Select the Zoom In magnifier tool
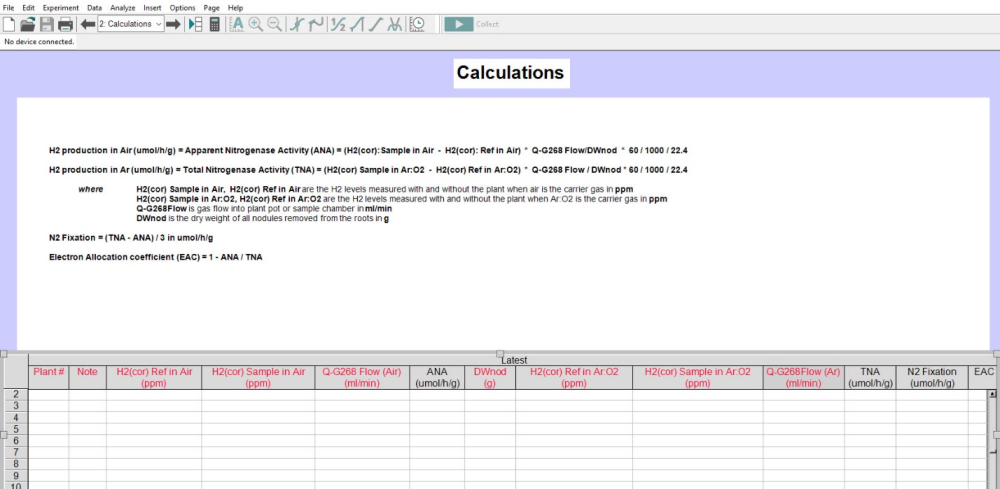The height and width of the screenshot is (489, 1000). coord(256,24)
